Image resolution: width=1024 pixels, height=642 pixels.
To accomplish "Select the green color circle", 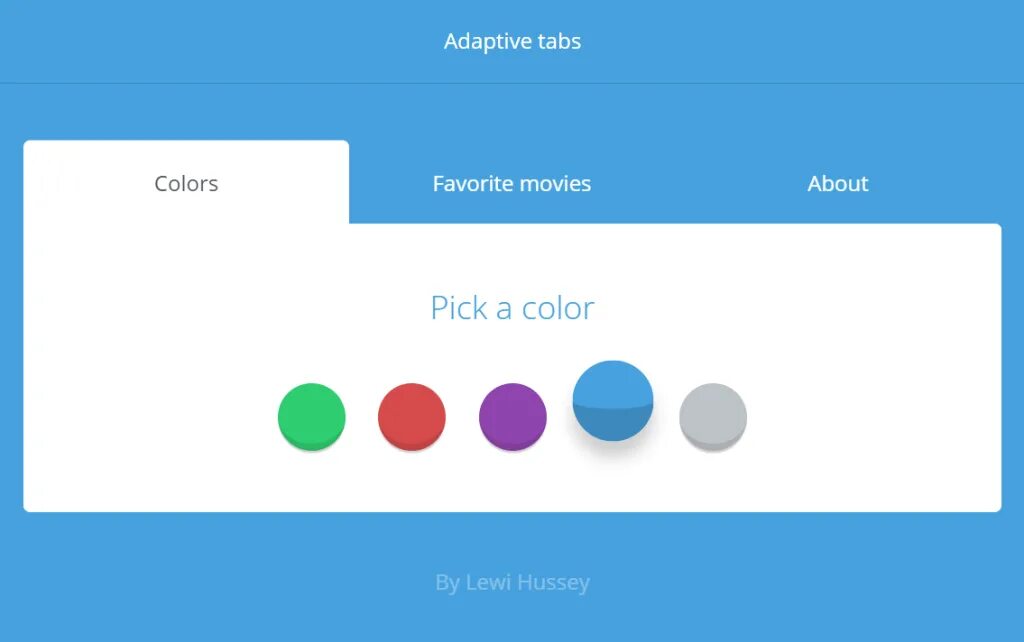I will point(311,416).
